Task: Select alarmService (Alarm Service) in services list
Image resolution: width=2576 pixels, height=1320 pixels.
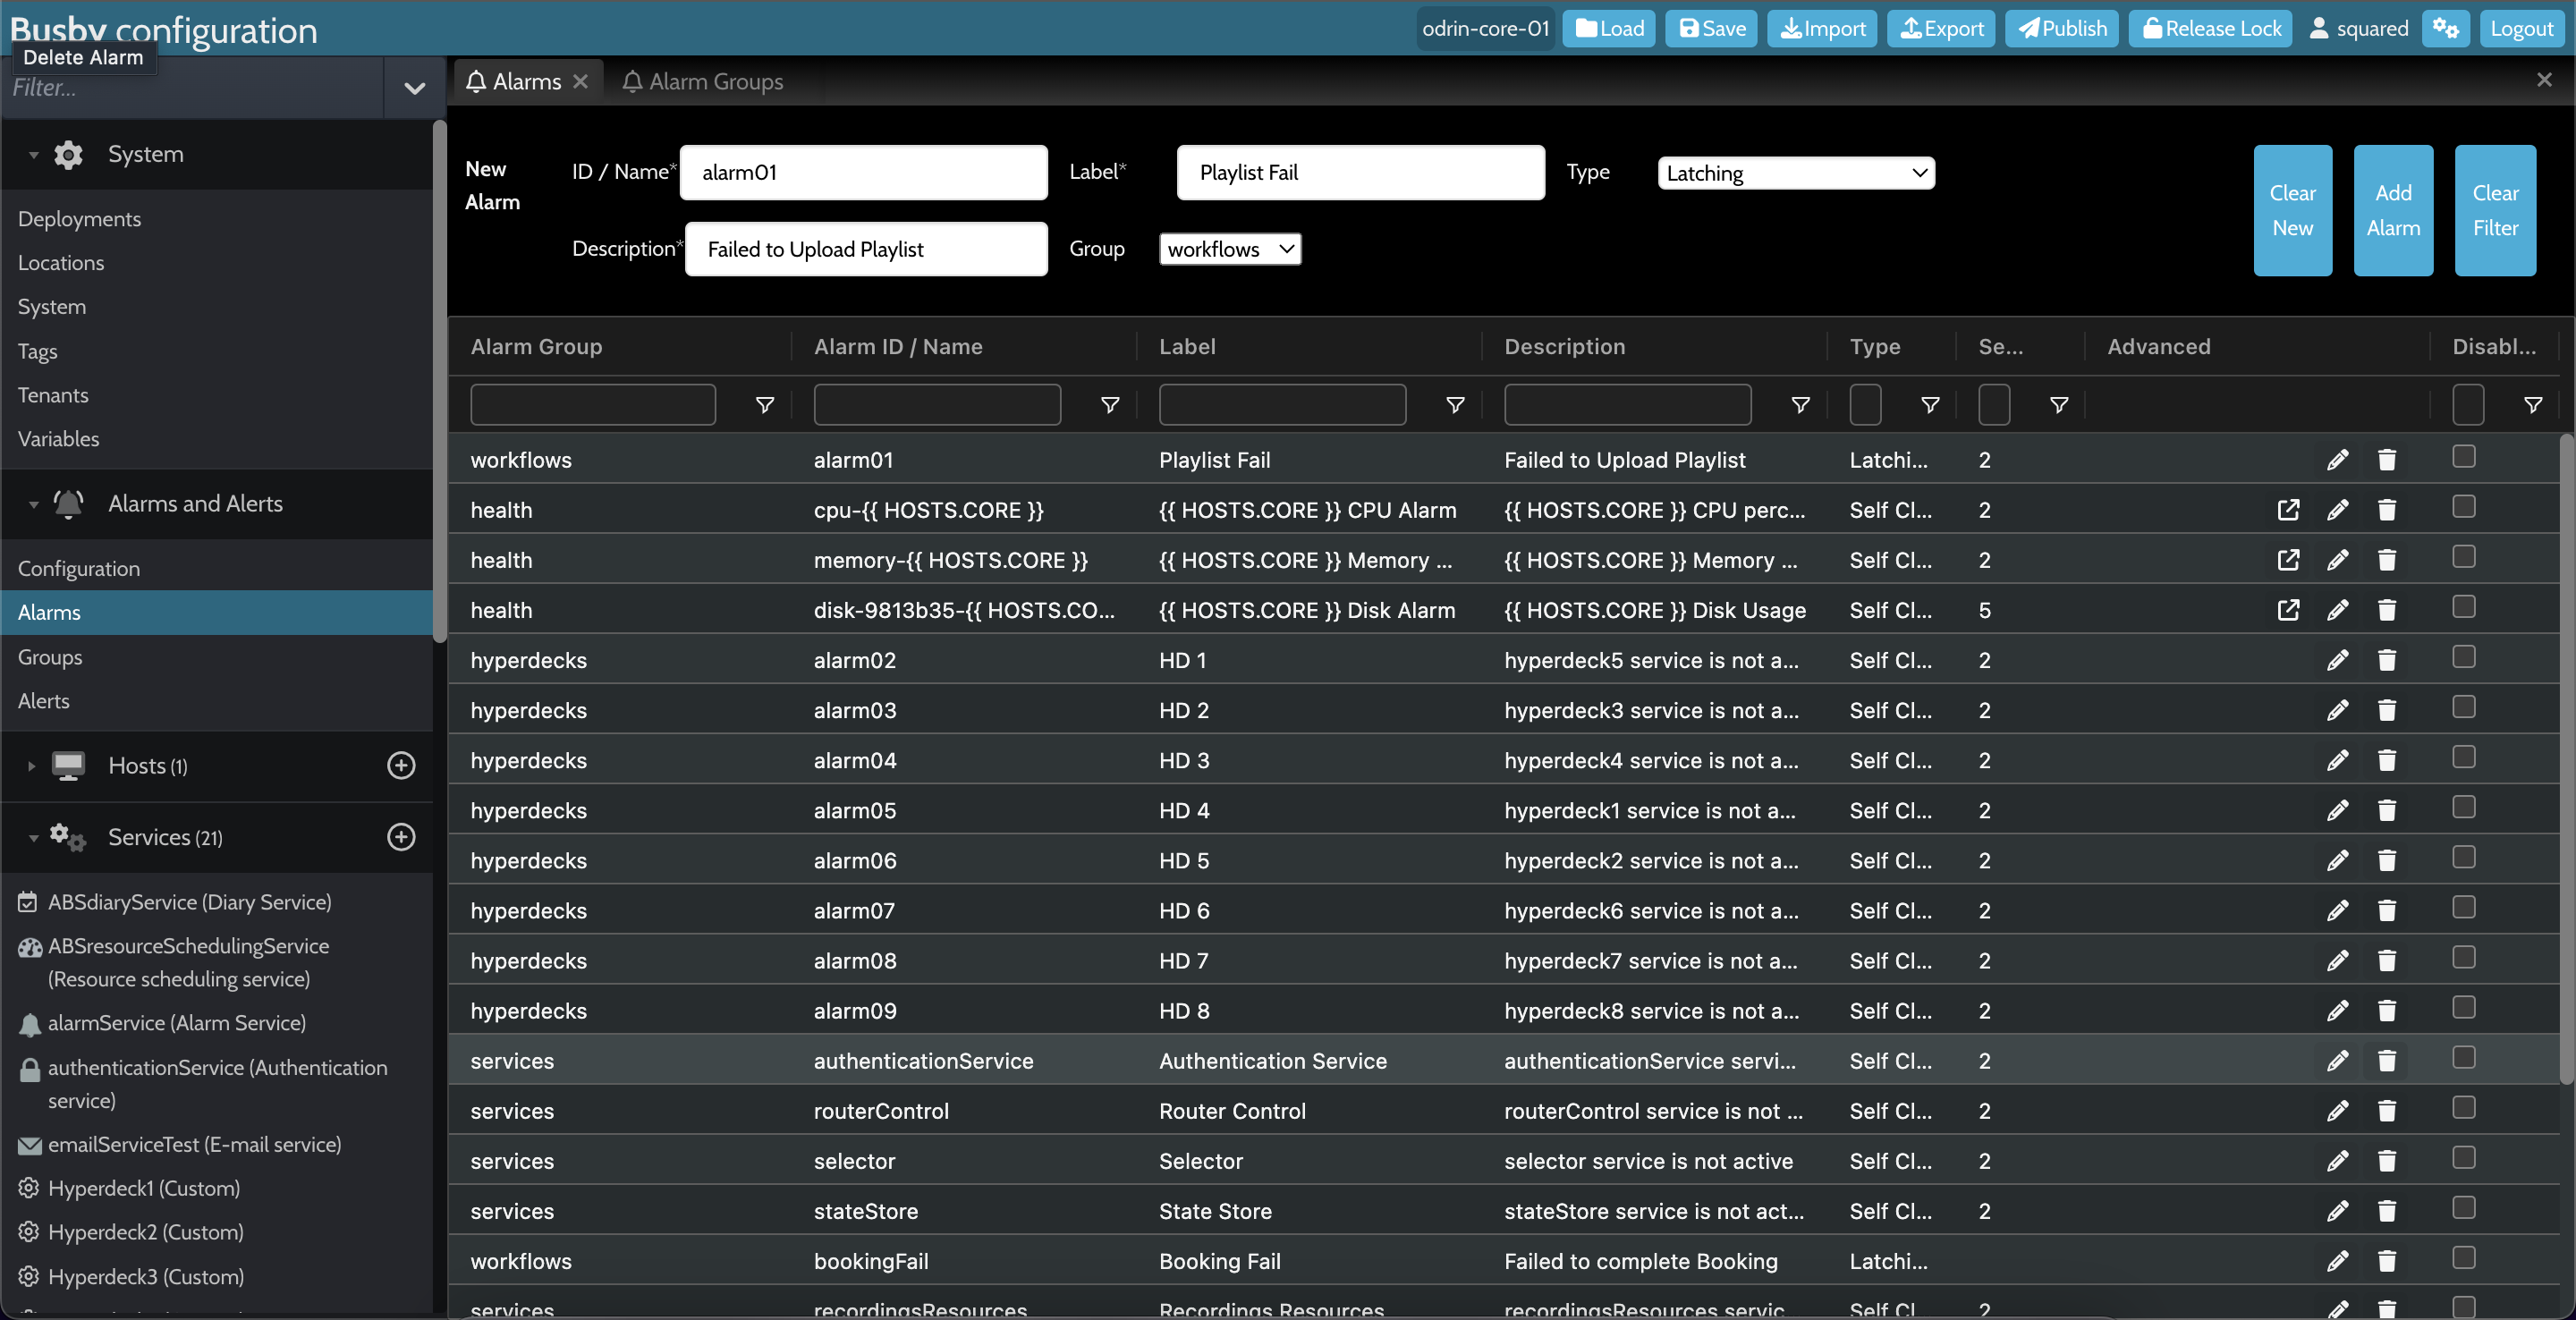Action: 176,1023
